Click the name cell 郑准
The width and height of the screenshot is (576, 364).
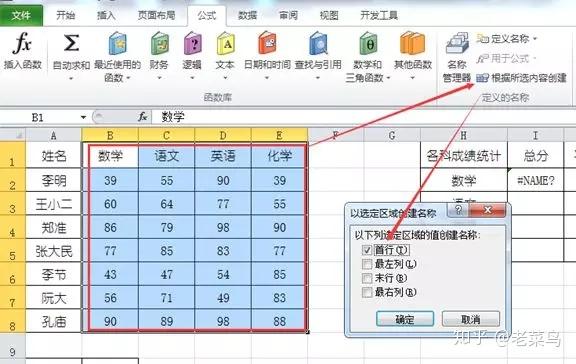pyautogui.click(x=54, y=227)
